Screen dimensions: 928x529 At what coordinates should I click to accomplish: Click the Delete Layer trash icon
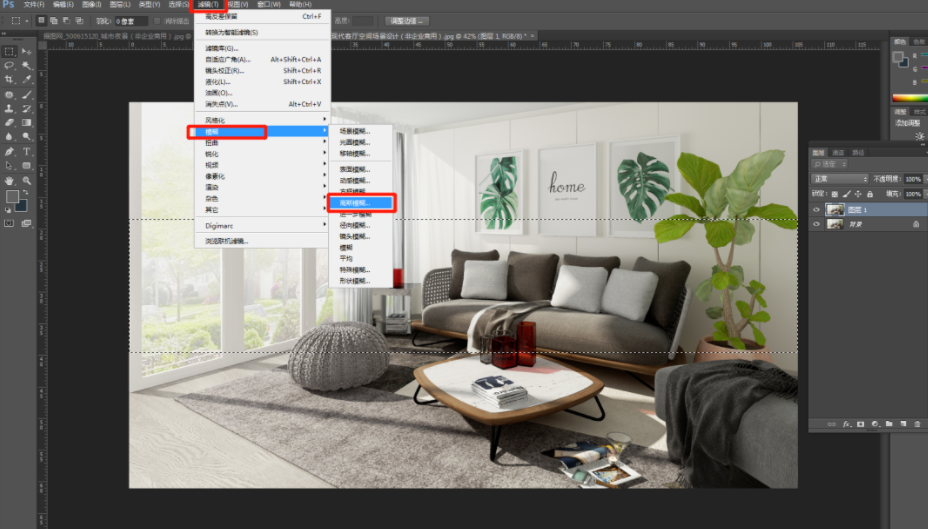tap(917, 424)
